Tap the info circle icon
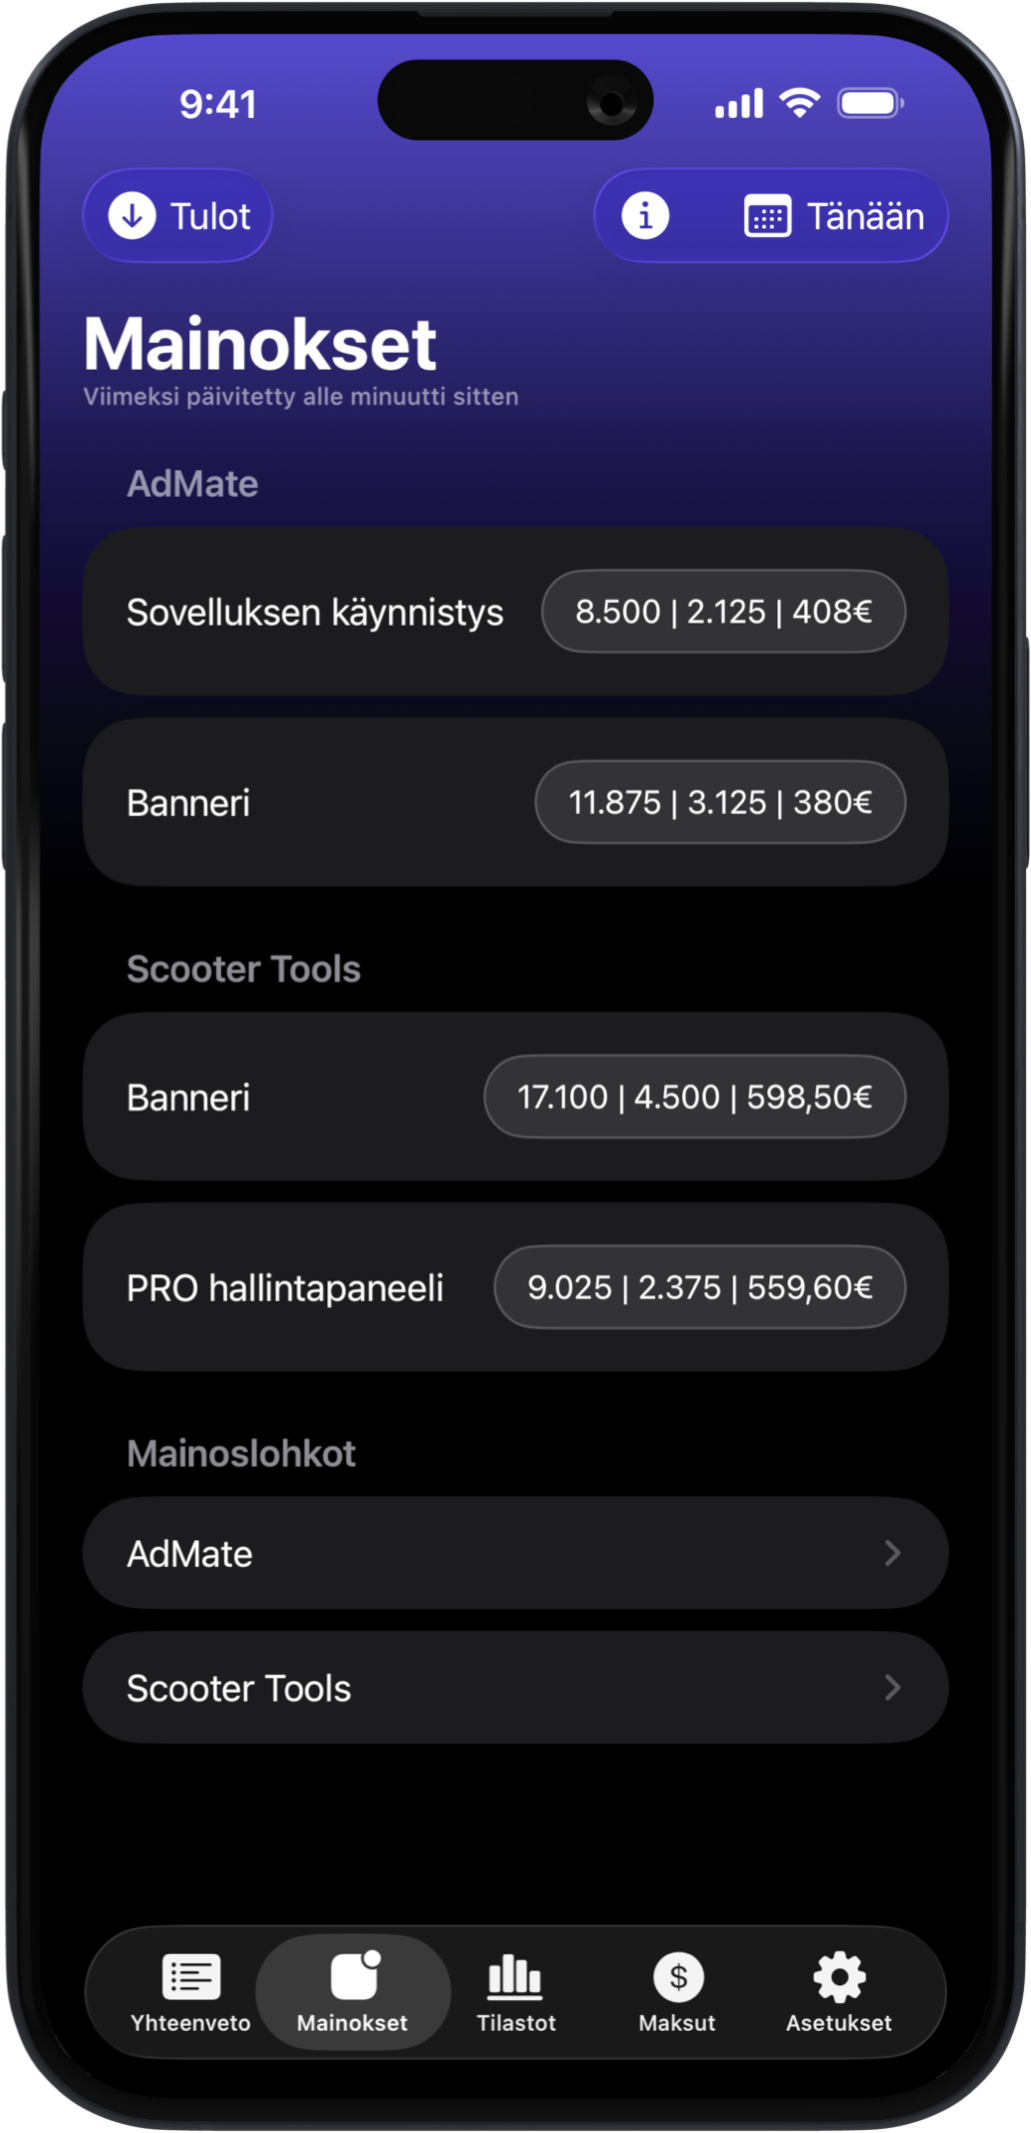The image size is (1031, 2133). coord(645,216)
